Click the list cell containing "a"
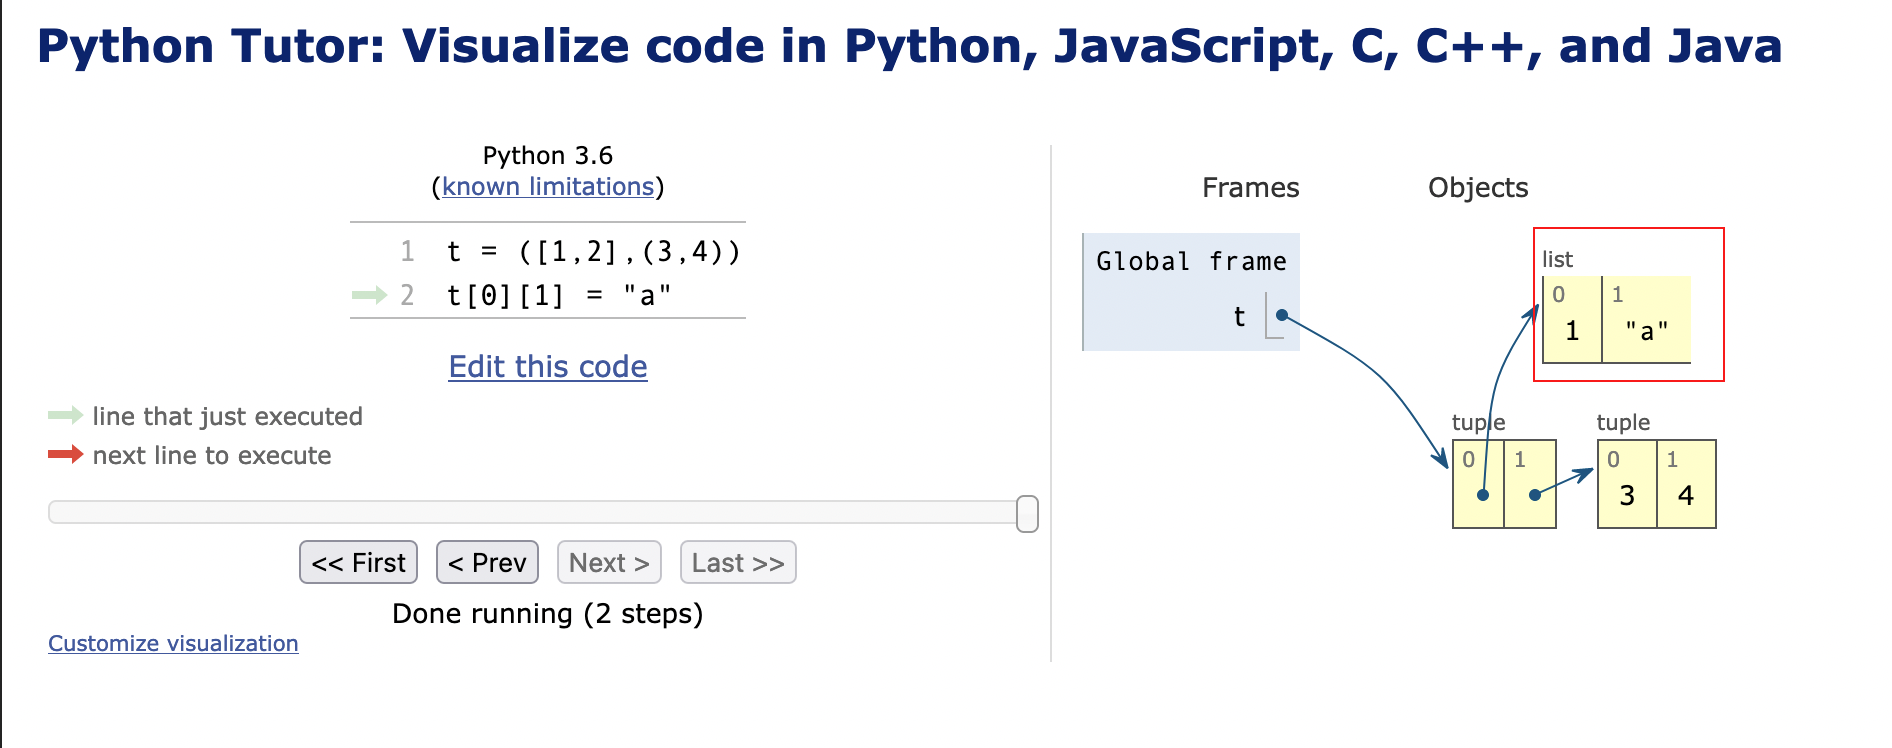1892x748 pixels. [x=1646, y=320]
